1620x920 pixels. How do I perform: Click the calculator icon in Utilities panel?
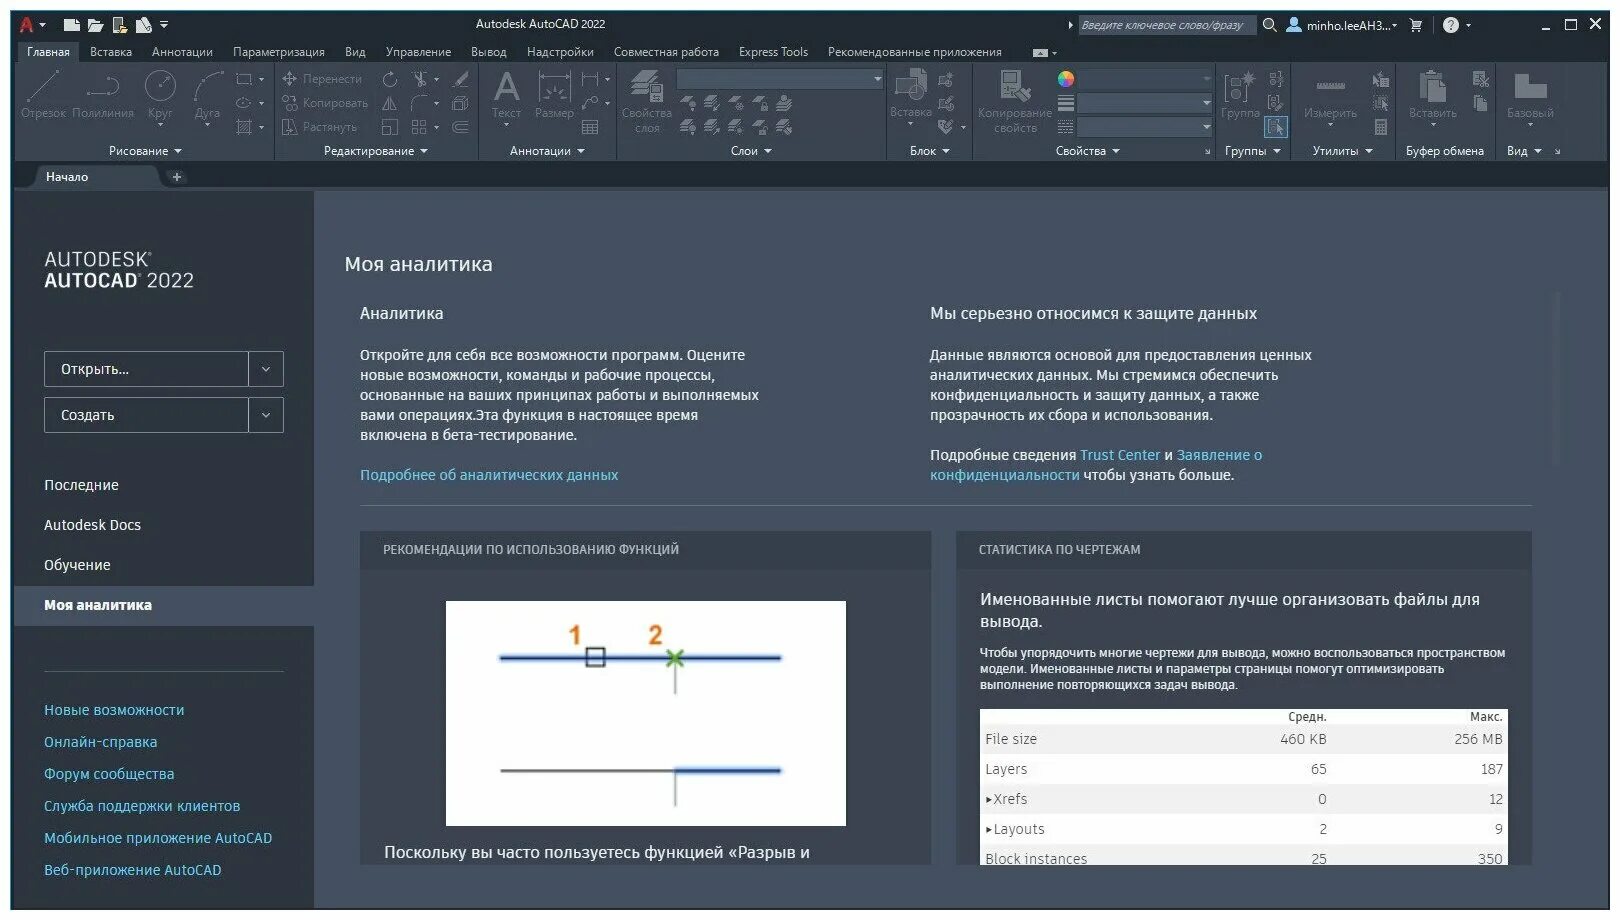(x=1381, y=127)
